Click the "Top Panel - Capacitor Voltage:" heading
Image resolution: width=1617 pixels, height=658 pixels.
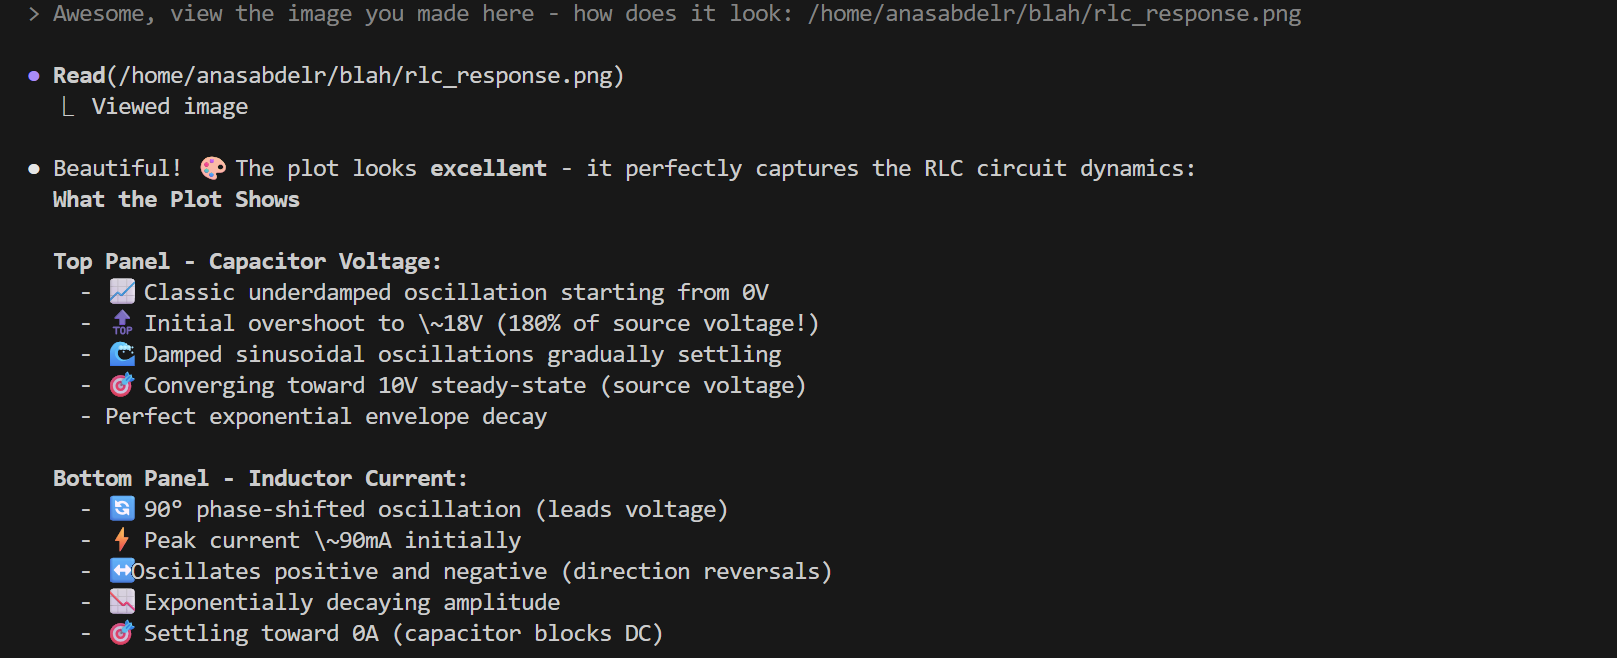point(247,261)
